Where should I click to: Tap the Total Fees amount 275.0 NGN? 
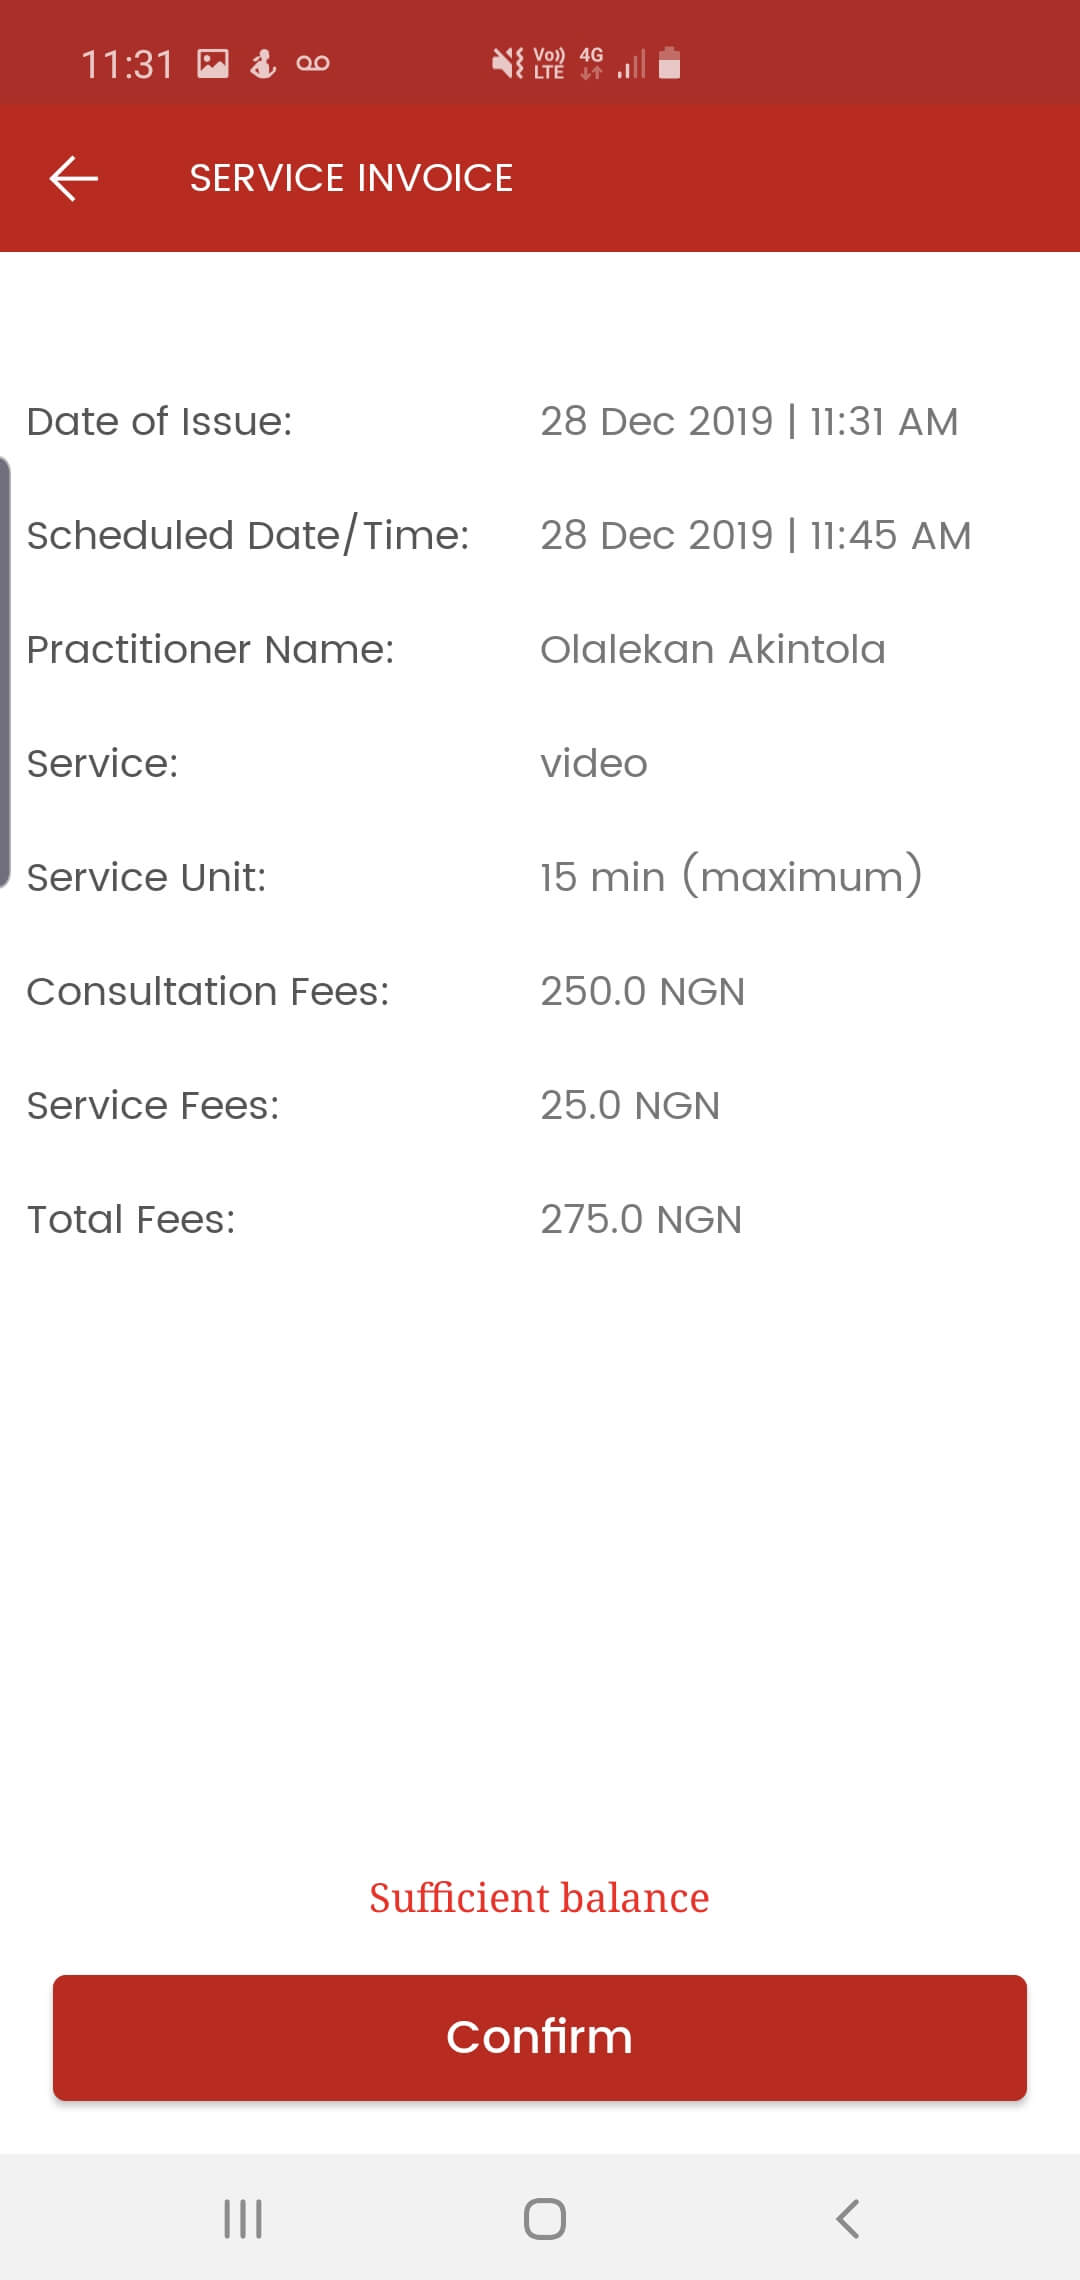click(641, 1220)
